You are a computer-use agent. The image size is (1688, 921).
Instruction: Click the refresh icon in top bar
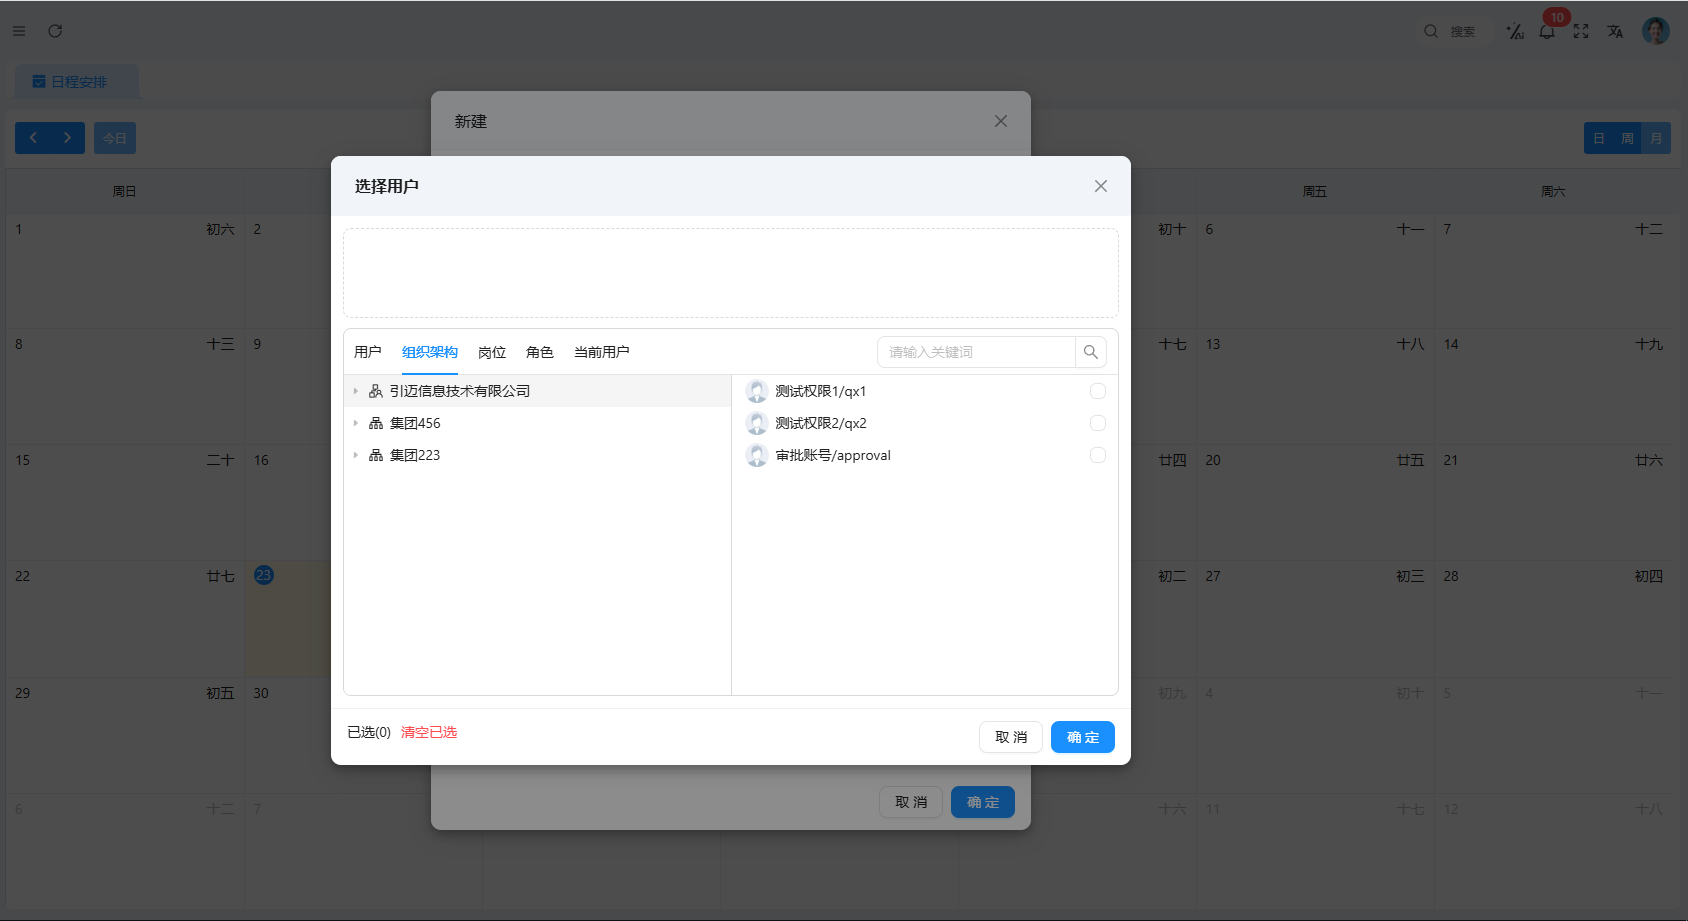coord(55,31)
